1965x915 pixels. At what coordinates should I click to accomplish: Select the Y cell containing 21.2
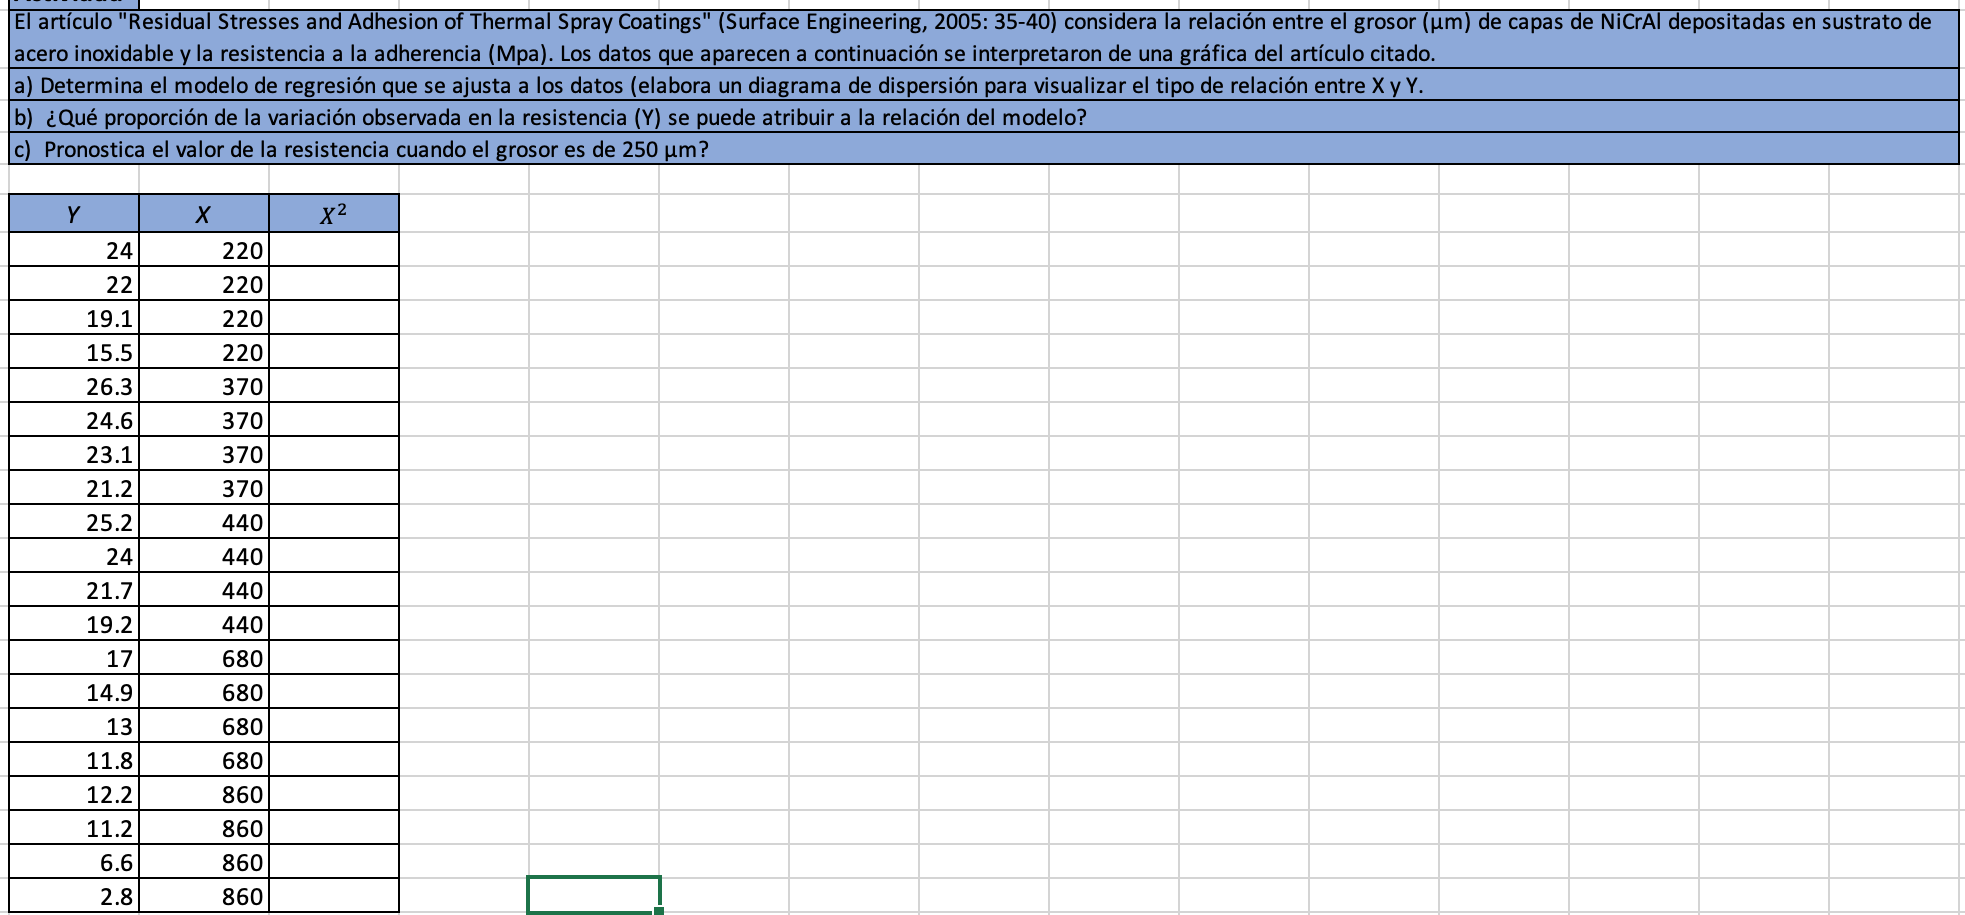(74, 488)
